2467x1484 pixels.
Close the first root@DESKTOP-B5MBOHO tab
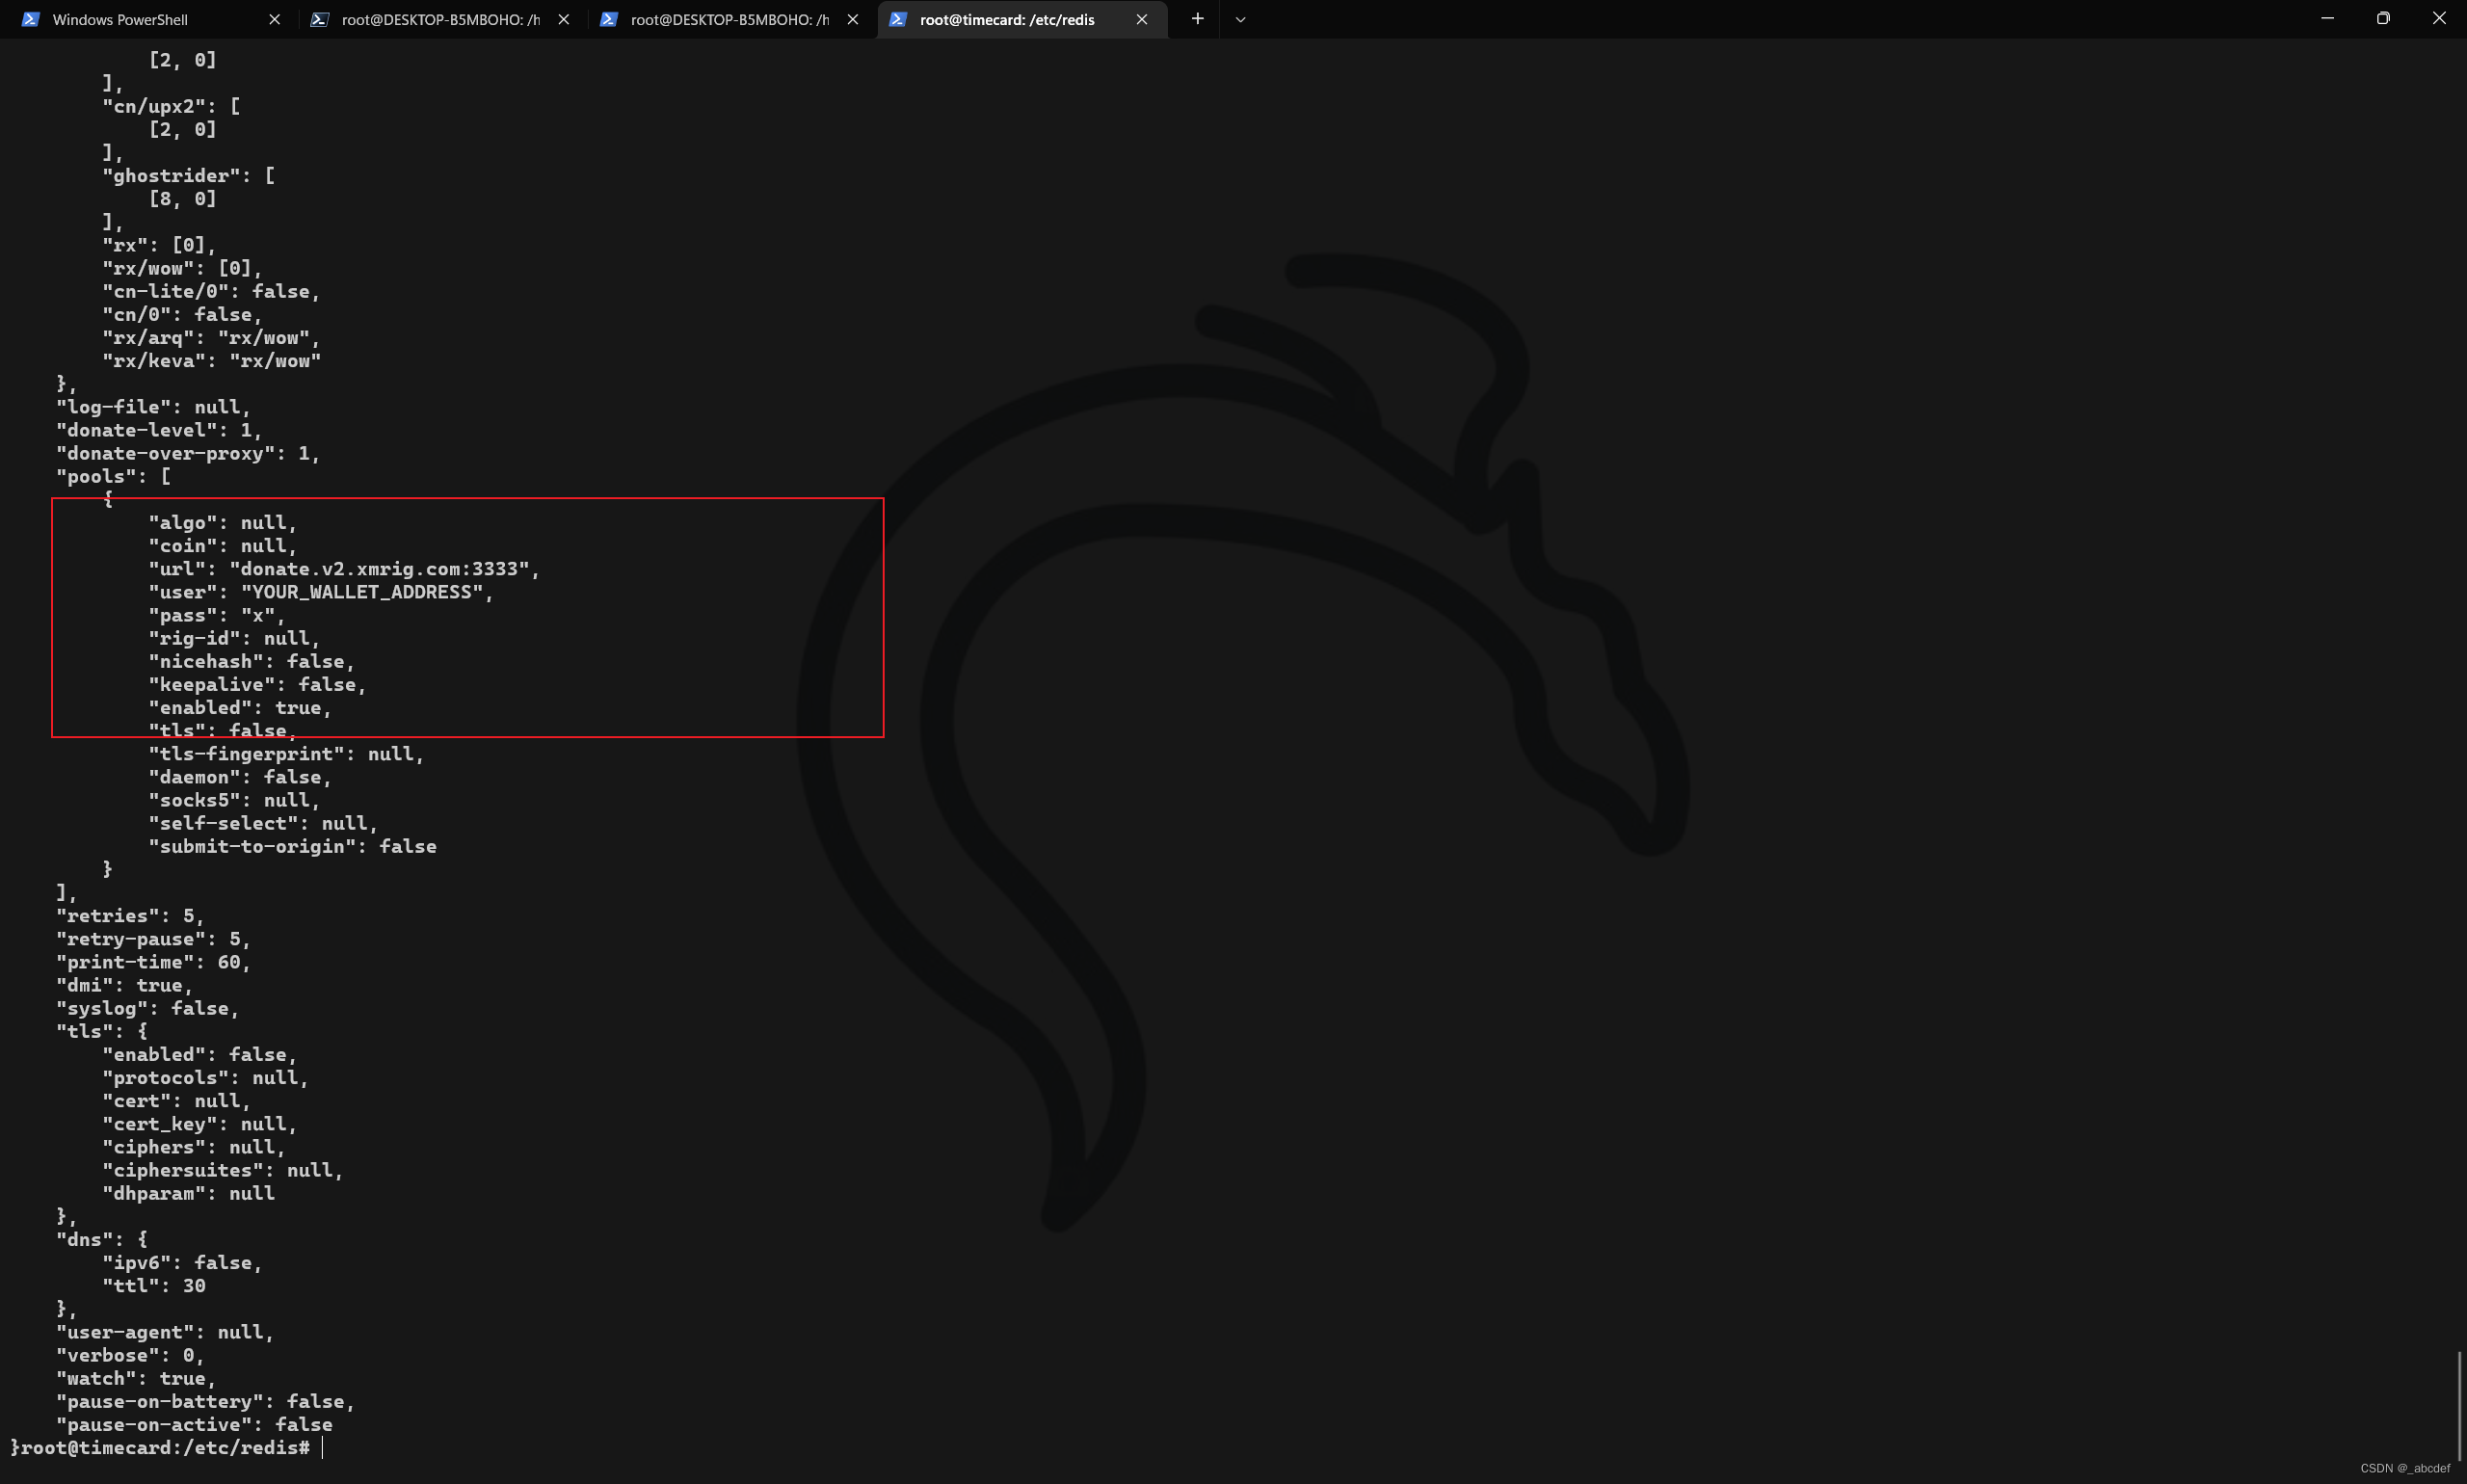pos(564,20)
